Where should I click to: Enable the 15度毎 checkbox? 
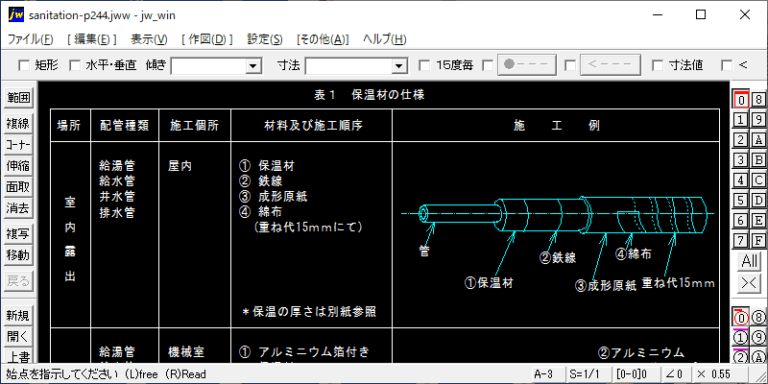point(425,65)
